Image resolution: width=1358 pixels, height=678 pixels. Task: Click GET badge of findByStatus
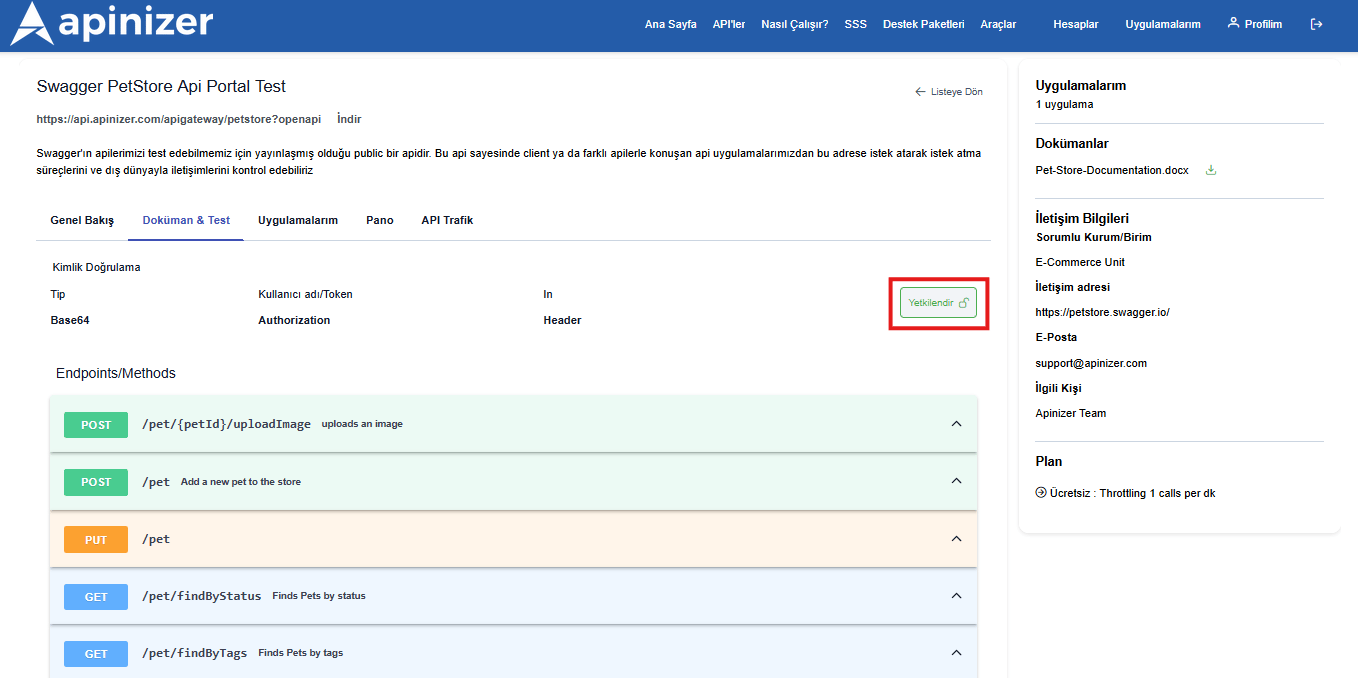(96, 597)
